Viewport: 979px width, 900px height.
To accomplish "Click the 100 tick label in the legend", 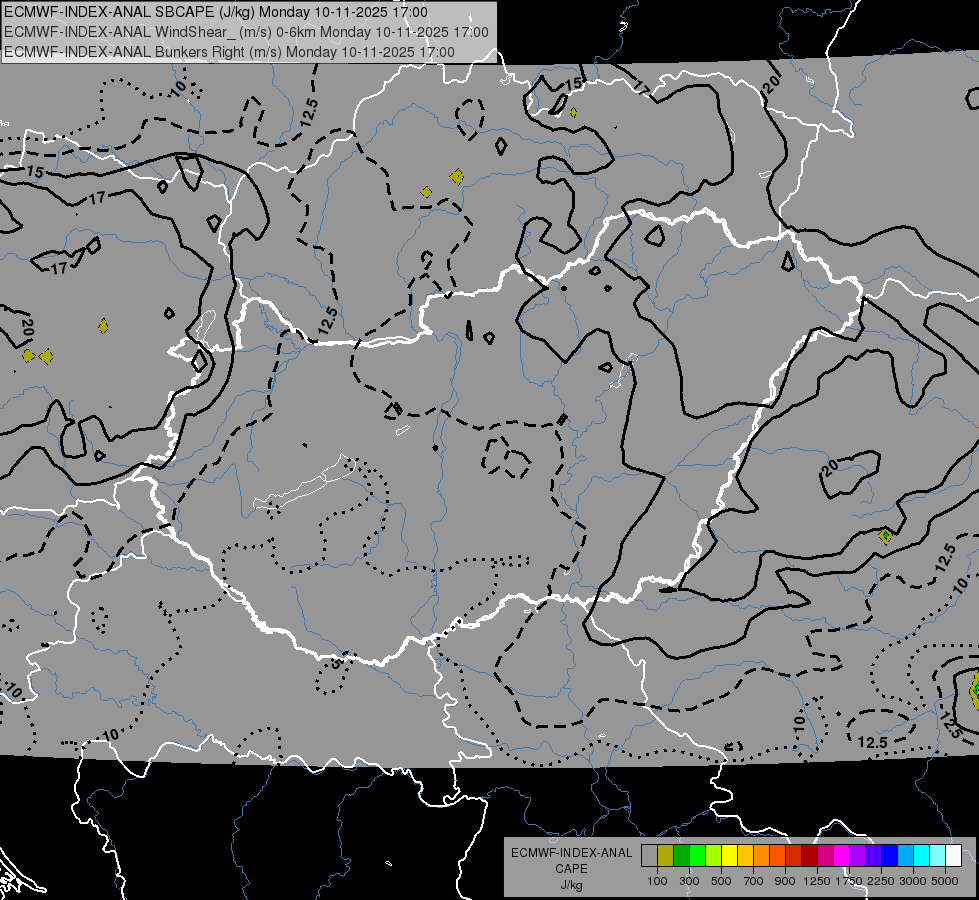I will point(657,881).
